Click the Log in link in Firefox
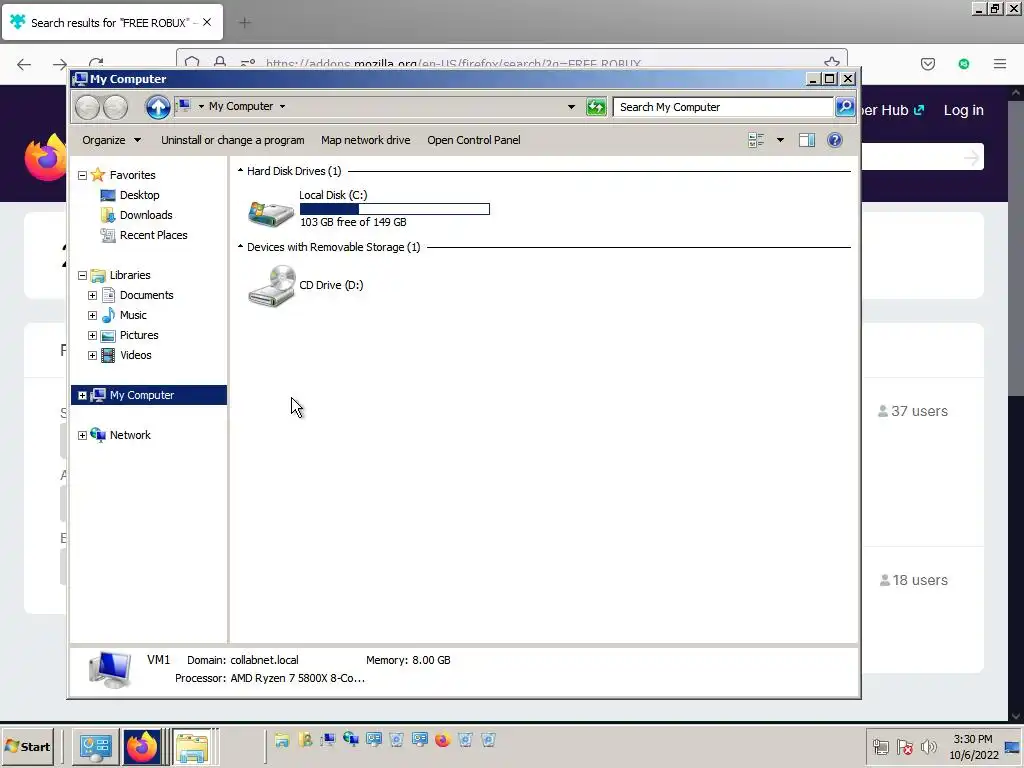This screenshot has height=768, width=1024. click(x=963, y=110)
